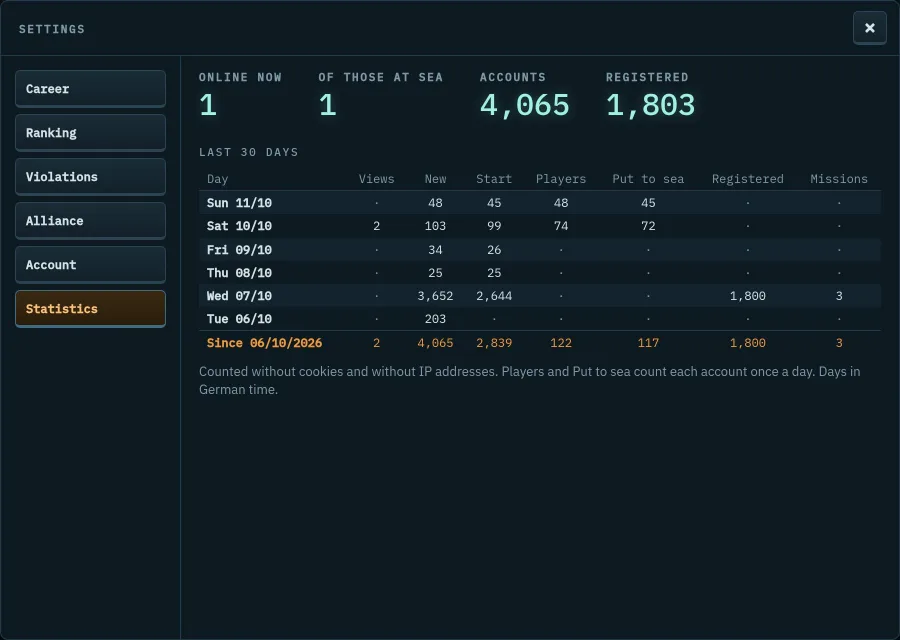Click the Since 06/10/2026 totals label

click(264, 343)
